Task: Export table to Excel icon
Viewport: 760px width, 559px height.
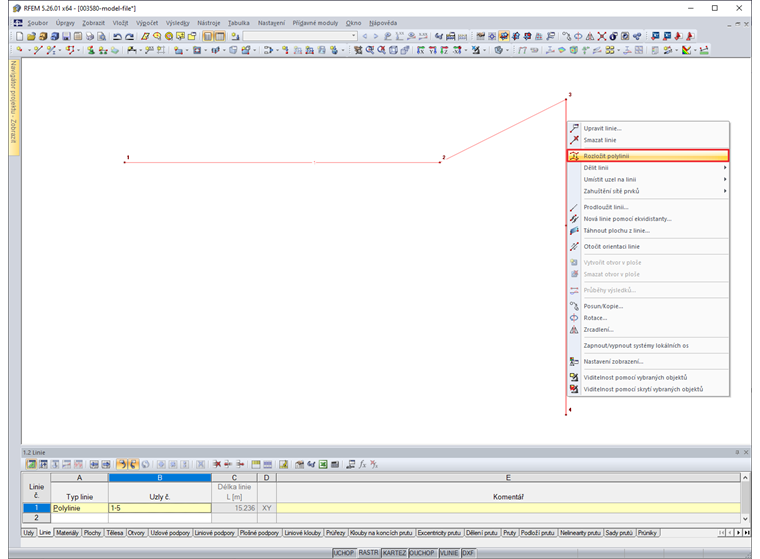Action: pos(323,464)
